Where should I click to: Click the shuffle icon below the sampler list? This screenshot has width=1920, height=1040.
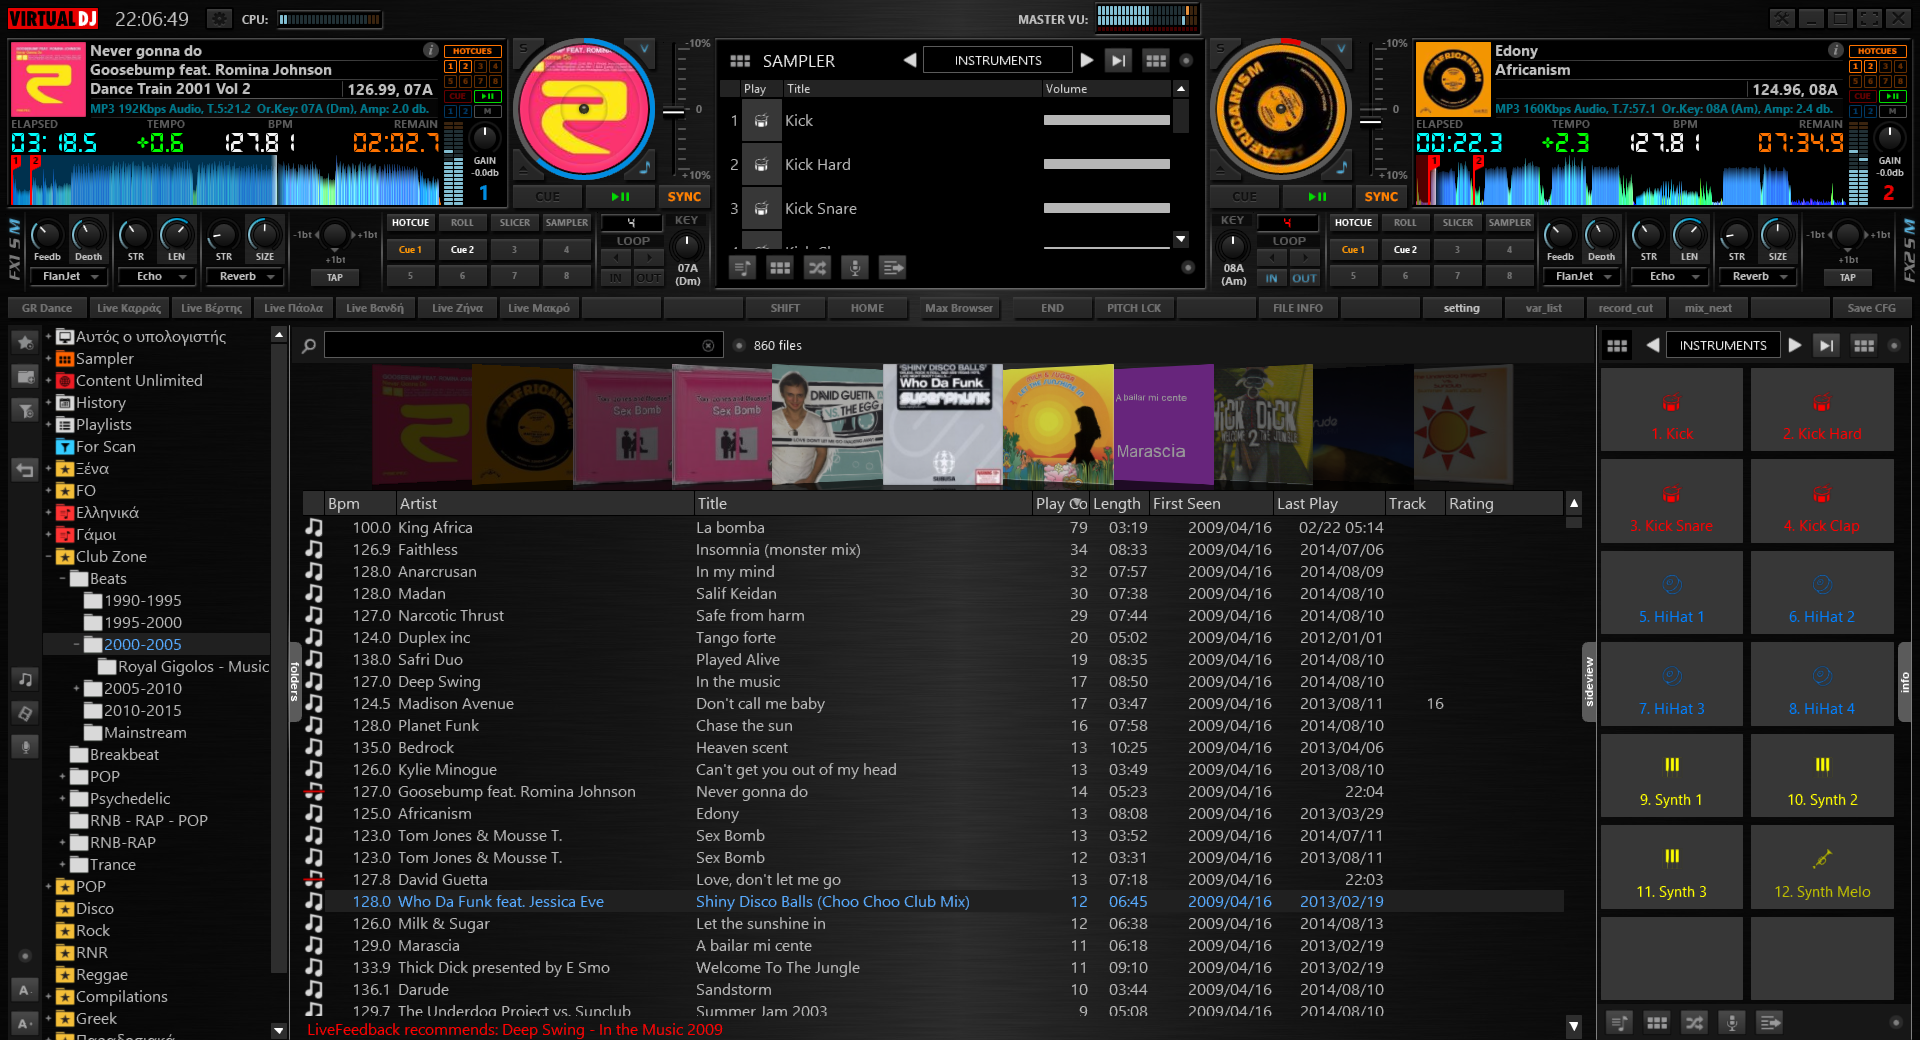(x=817, y=268)
